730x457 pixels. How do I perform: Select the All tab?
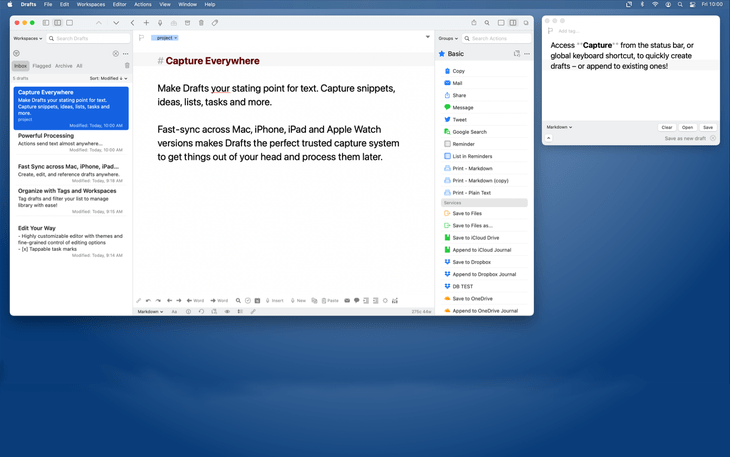click(79, 66)
